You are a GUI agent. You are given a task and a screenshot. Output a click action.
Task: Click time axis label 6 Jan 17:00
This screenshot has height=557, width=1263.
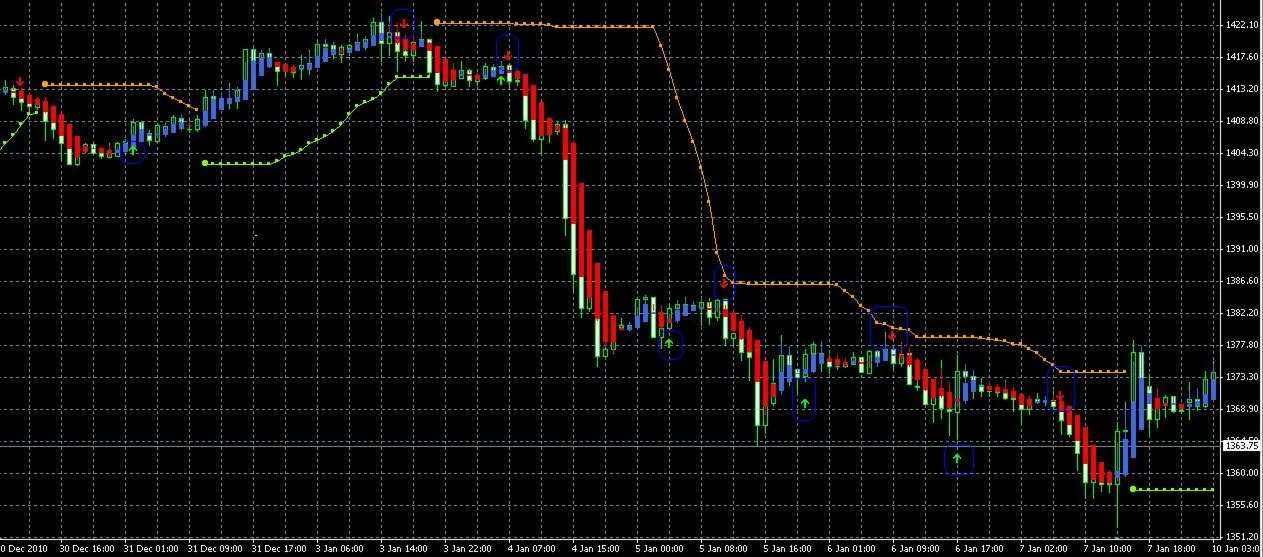980,549
